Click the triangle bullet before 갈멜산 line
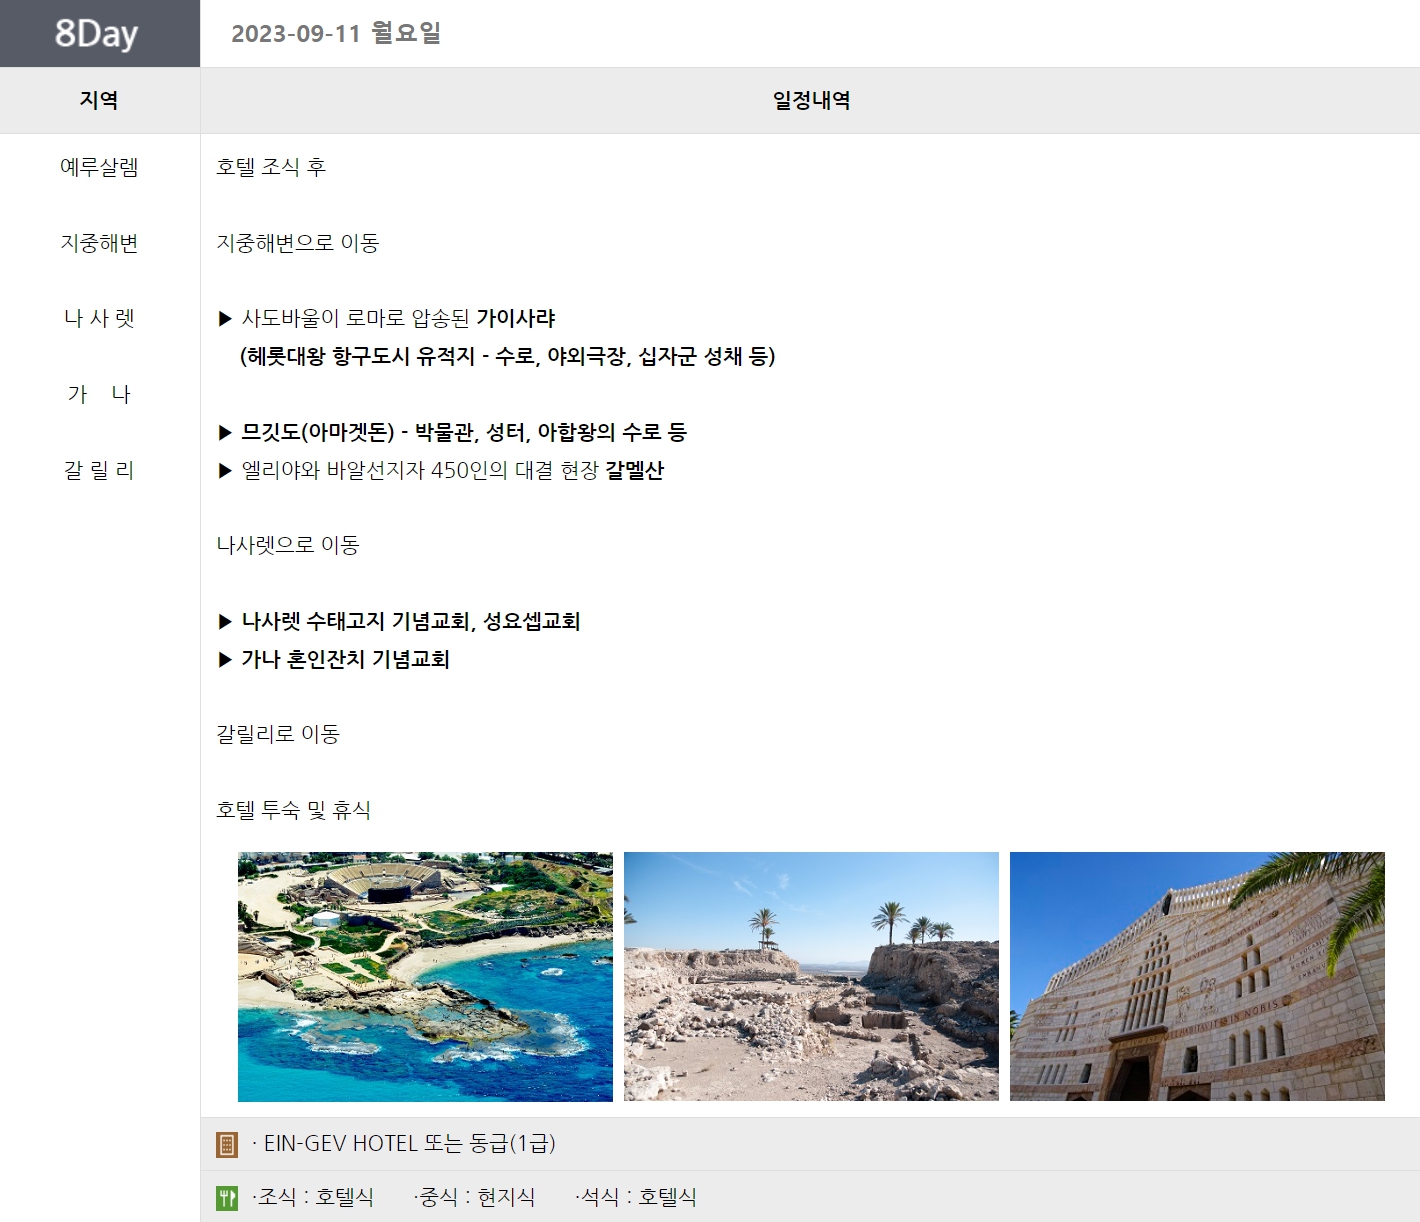 [225, 471]
